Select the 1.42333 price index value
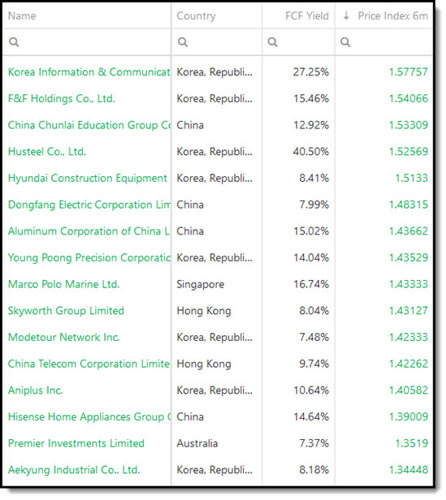The image size is (446, 500). [409, 337]
